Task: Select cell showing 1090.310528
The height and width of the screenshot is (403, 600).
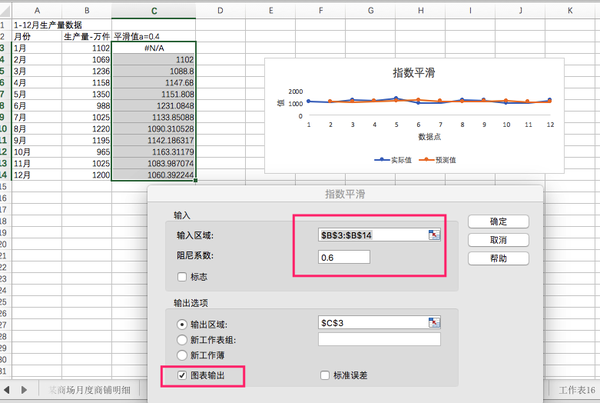Action: click(154, 129)
